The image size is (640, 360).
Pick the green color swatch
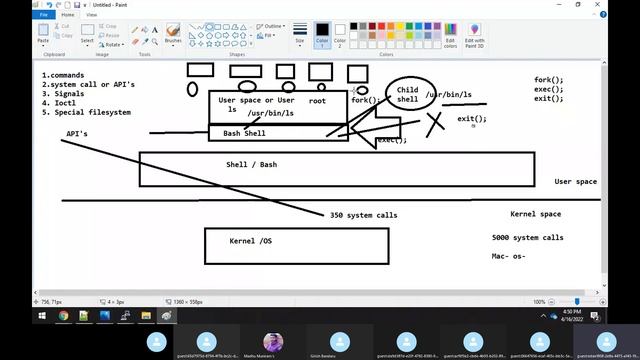409,26
